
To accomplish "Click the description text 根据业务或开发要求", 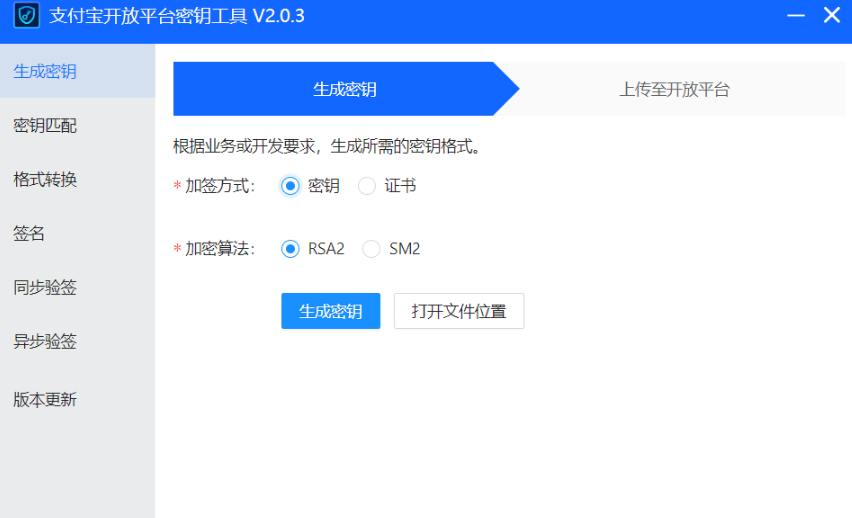I will coord(326,146).
